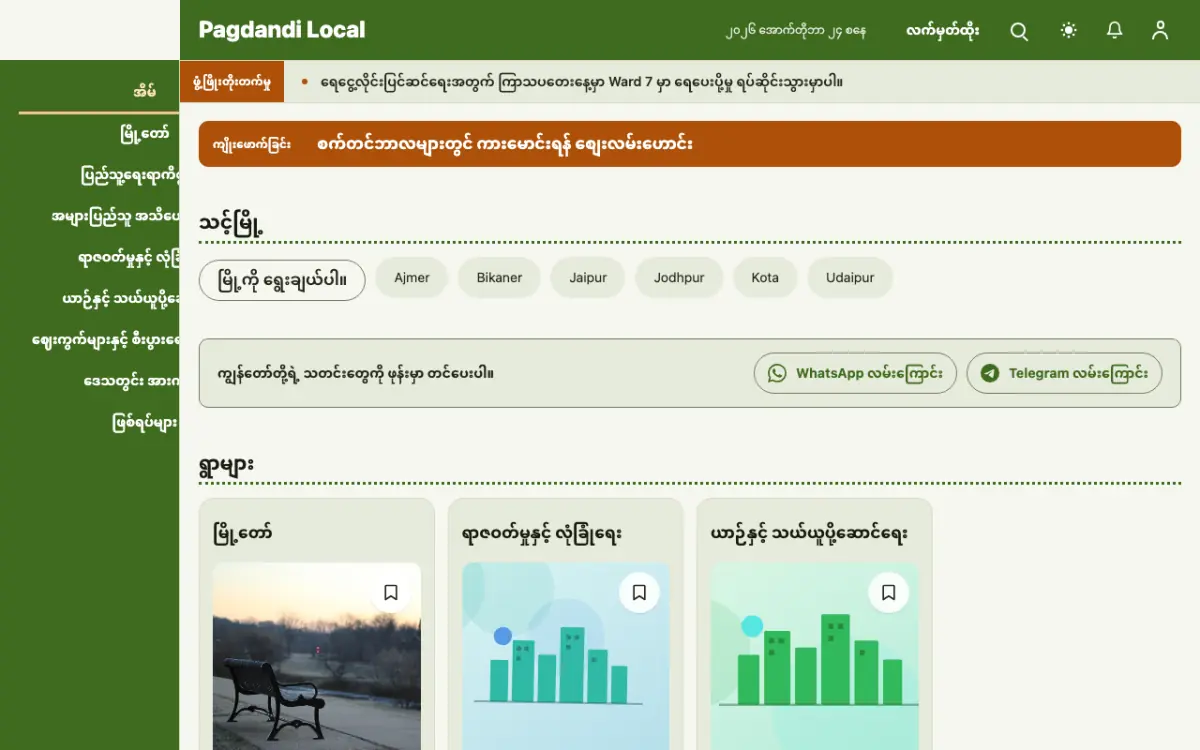Image resolution: width=1200 pixels, height=750 pixels.
Task: Click the နောက်ဆုံးရ သတင်း ticker label
Action: [x=232, y=82]
